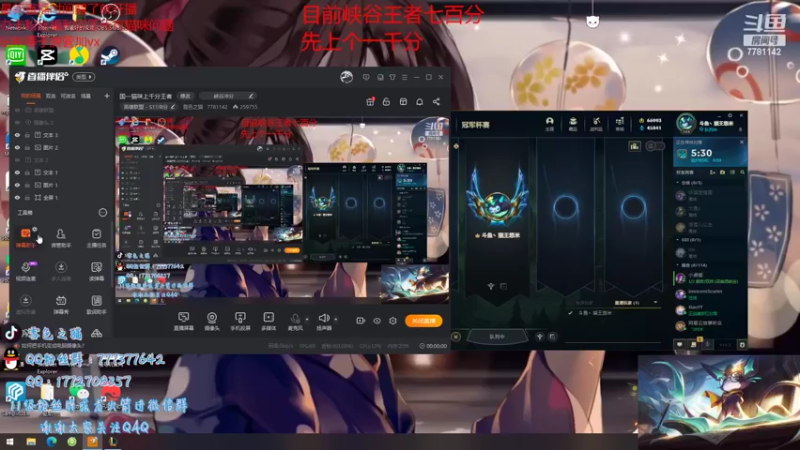Select the fourth scene tab

point(86,96)
